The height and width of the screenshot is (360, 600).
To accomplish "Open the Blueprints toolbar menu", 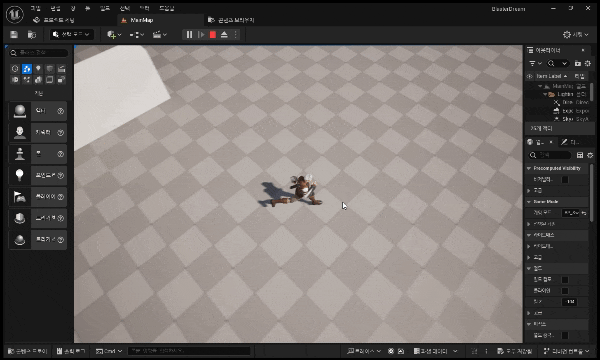I will coord(136,35).
